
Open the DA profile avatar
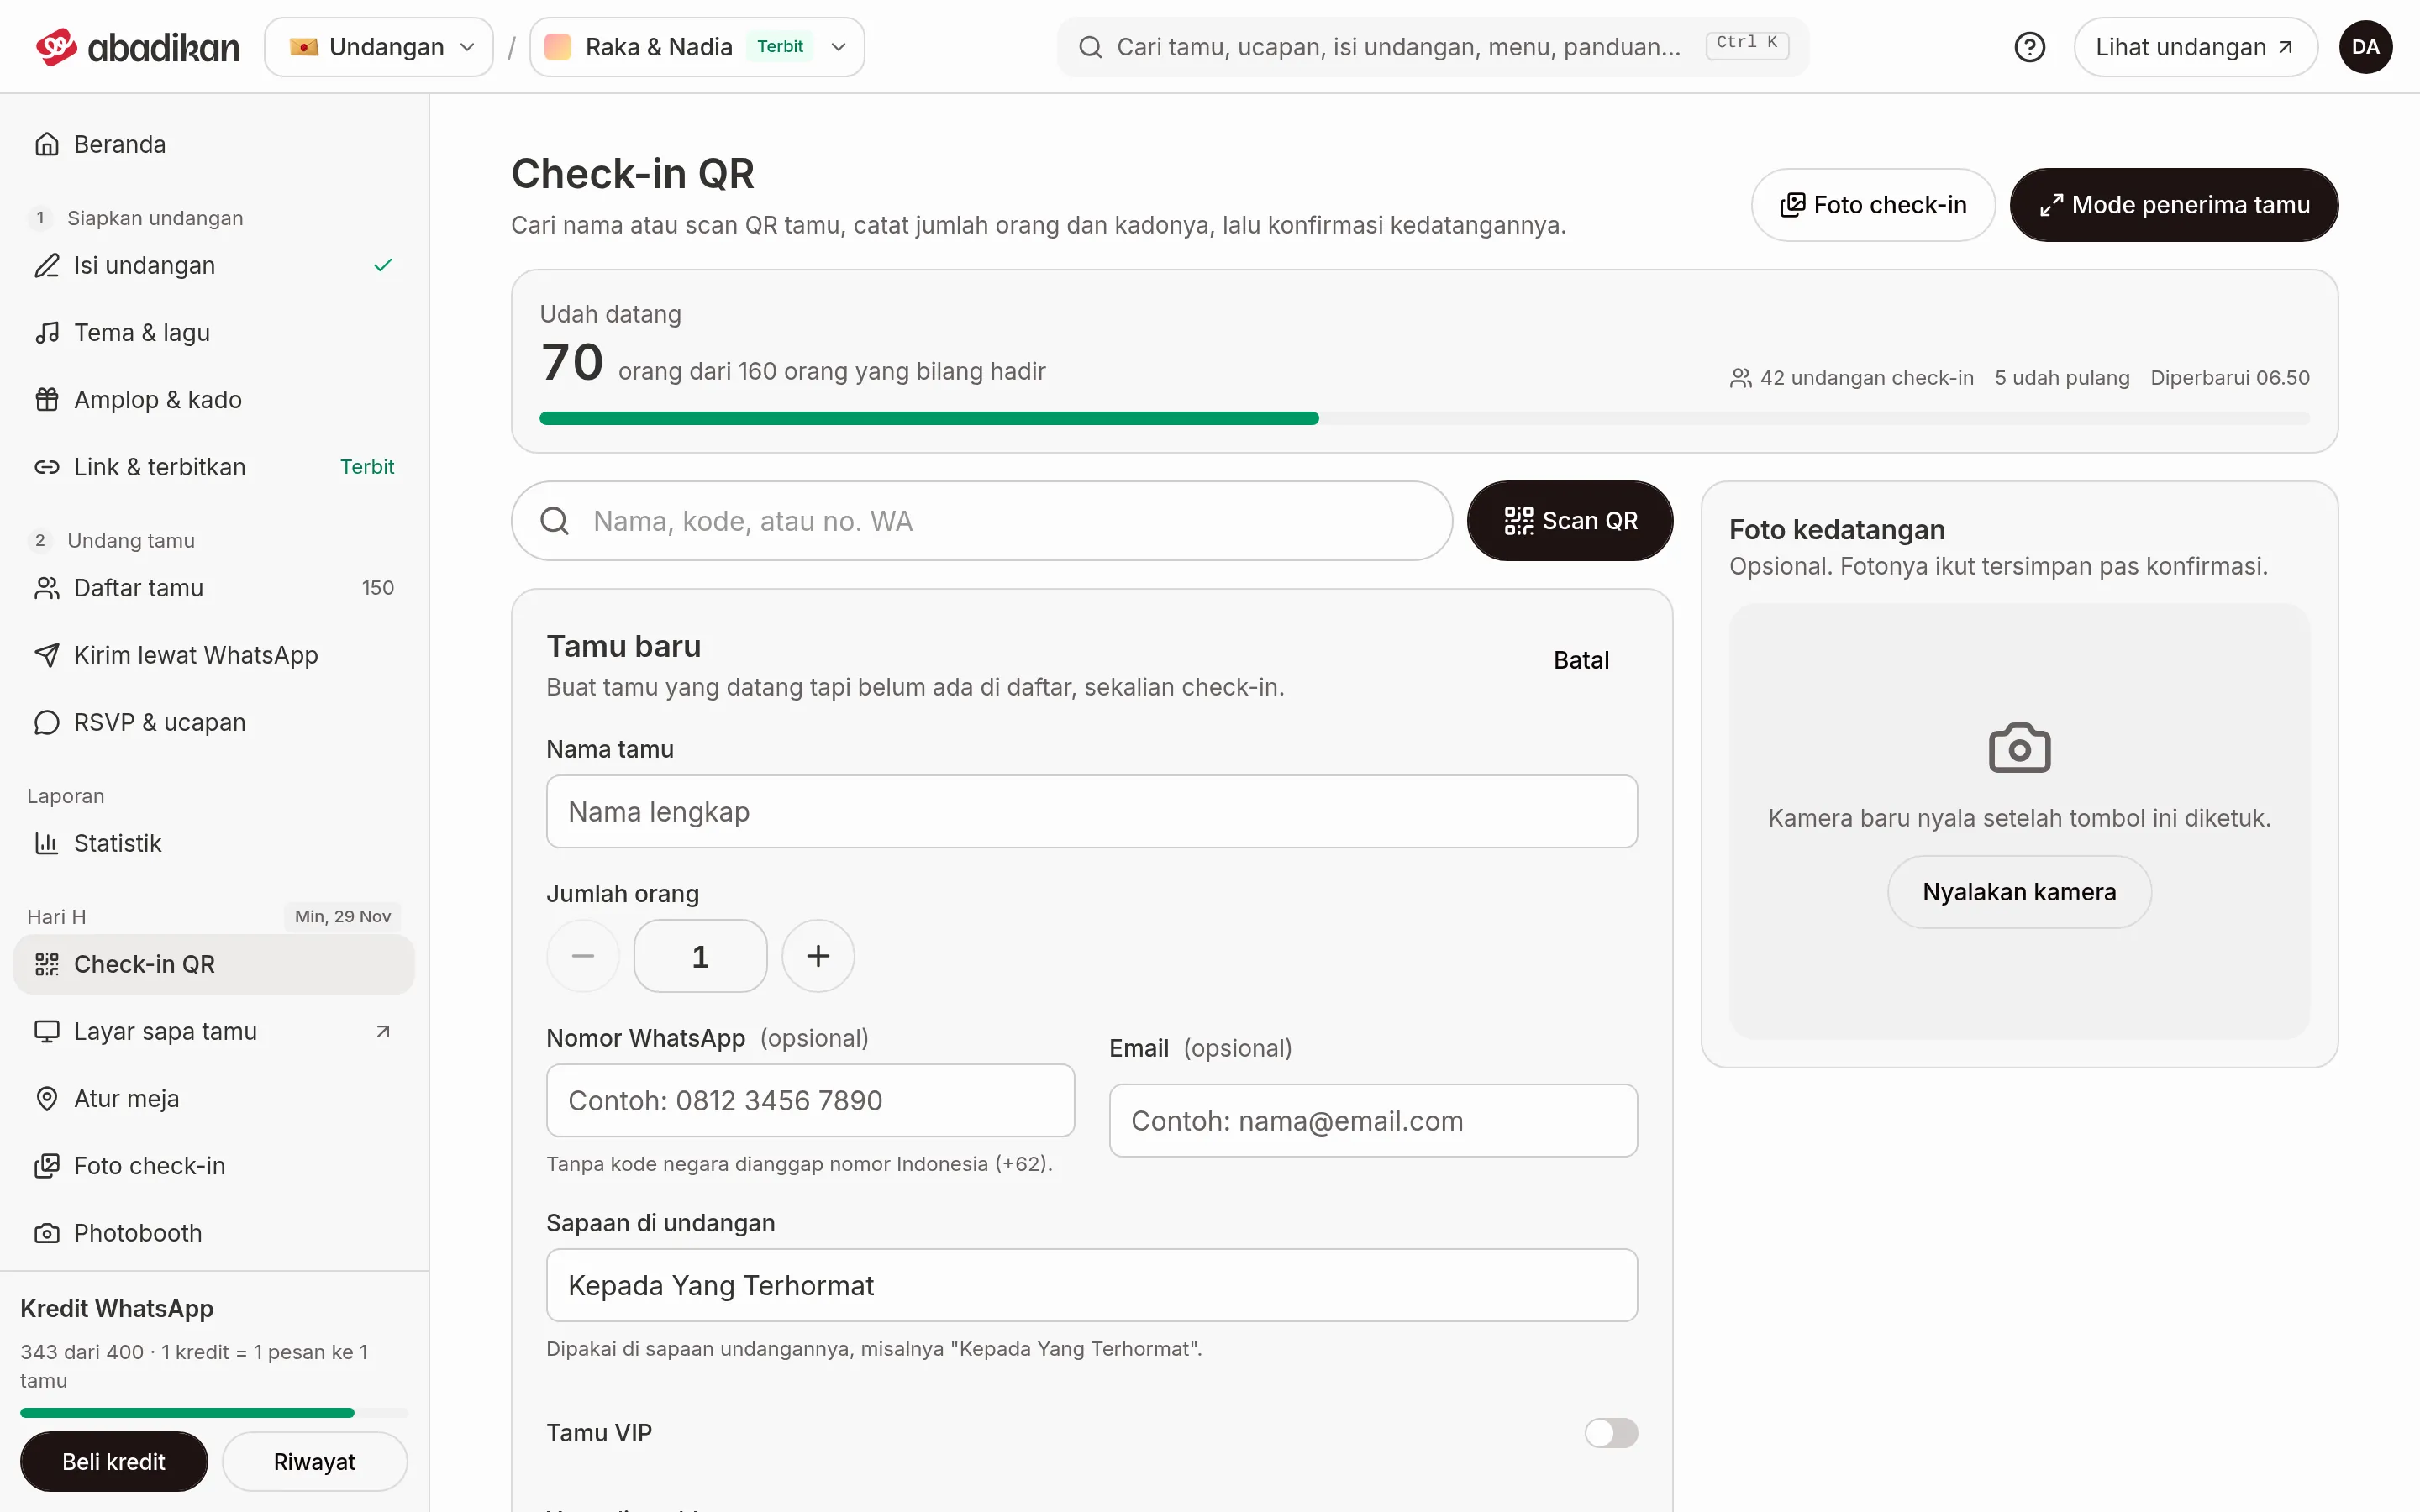click(2365, 47)
